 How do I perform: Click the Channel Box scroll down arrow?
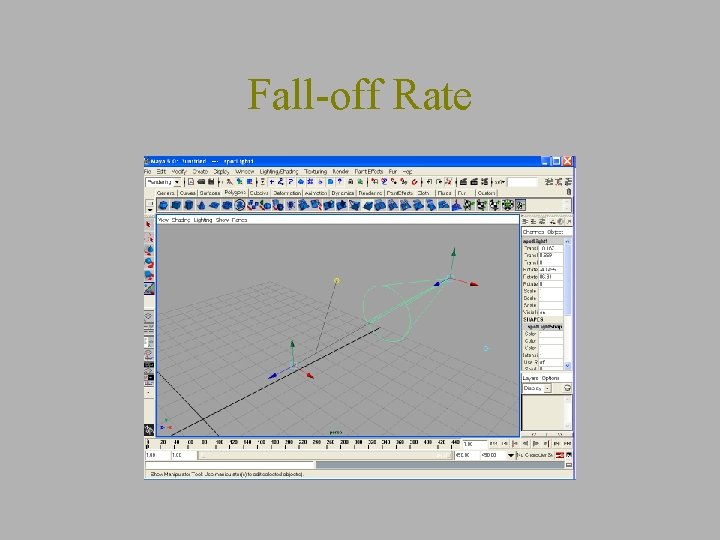point(568,366)
